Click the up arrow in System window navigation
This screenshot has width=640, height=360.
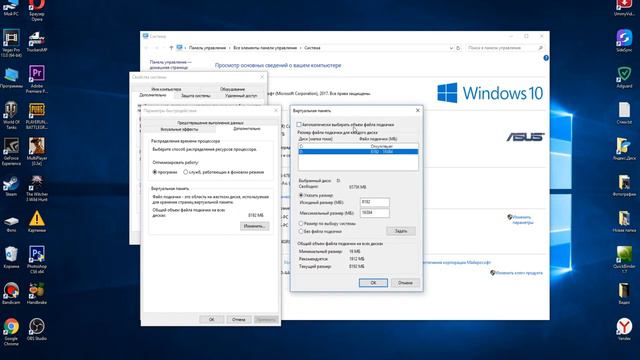point(171,48)
